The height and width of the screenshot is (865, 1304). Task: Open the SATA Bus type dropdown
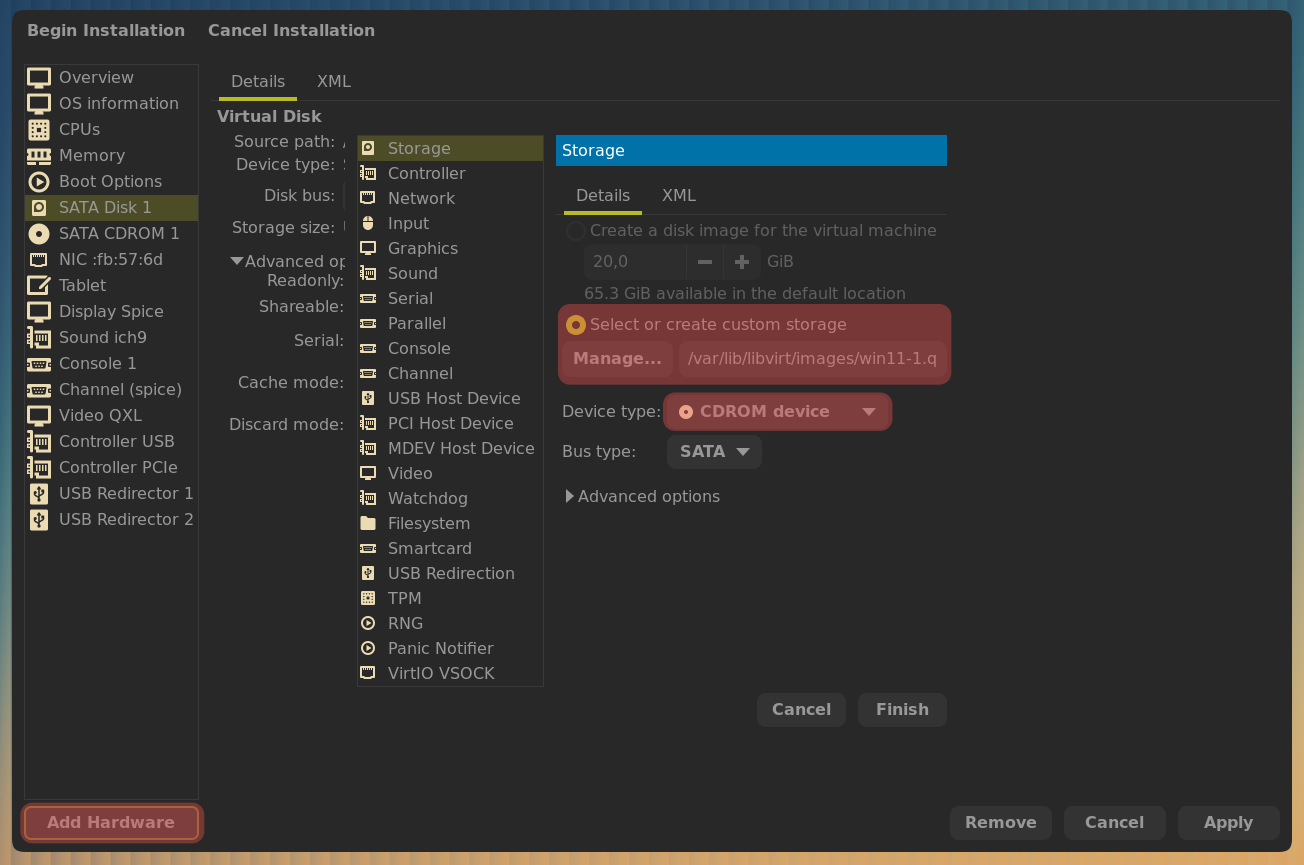(x=714, y=452)
